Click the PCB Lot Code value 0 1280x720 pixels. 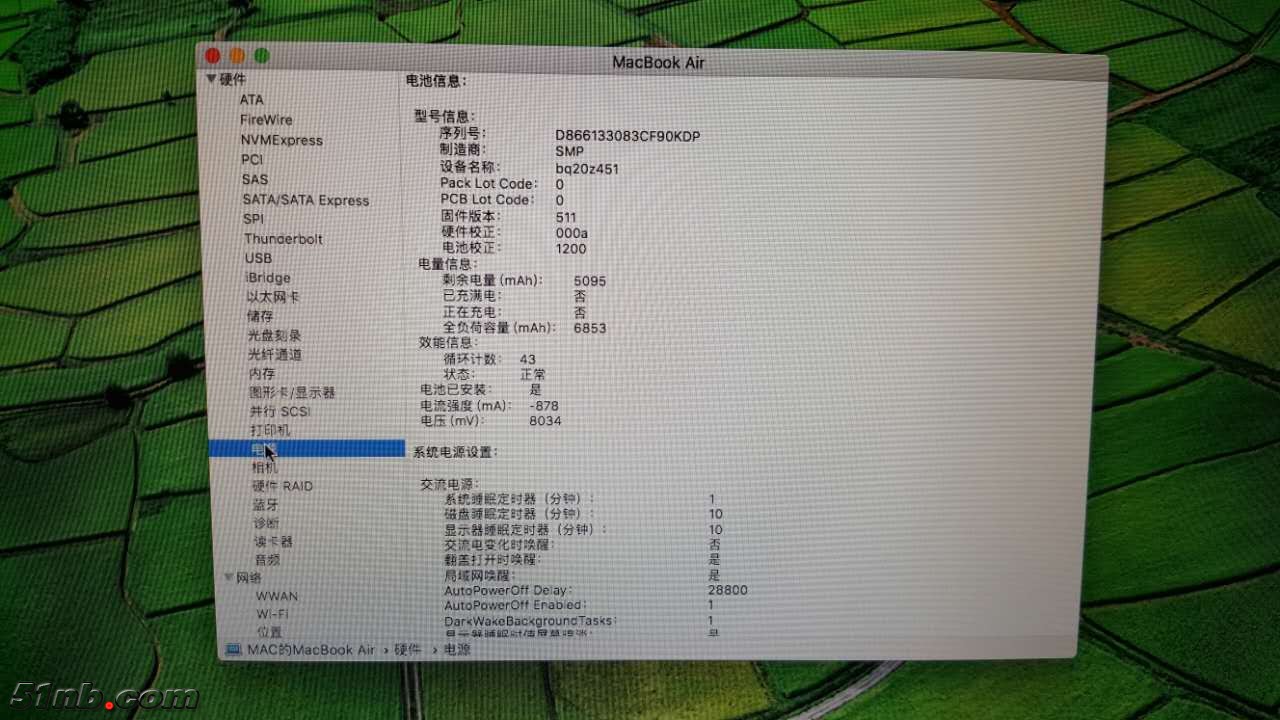point(560,201)
